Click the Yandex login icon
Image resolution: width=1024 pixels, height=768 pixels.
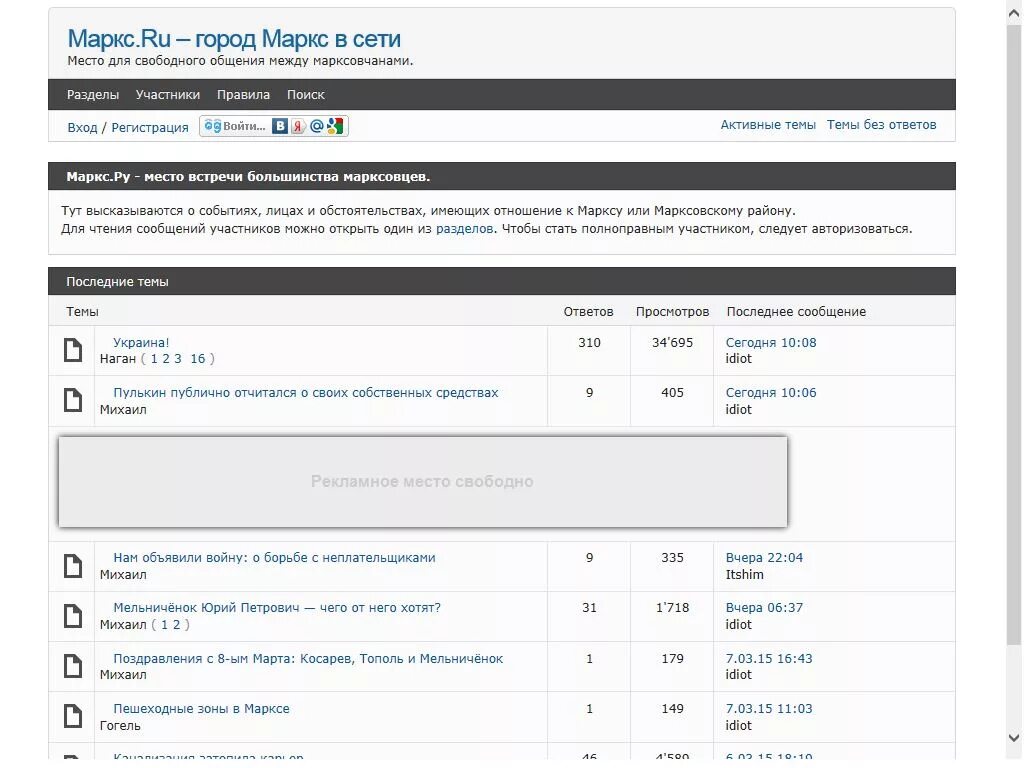pyautogui.click(x=298, y=126)
